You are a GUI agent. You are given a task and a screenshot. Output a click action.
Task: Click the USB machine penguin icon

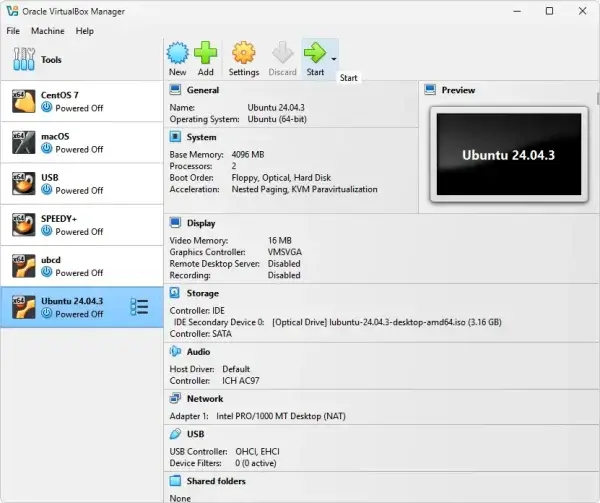click(23, 184)
